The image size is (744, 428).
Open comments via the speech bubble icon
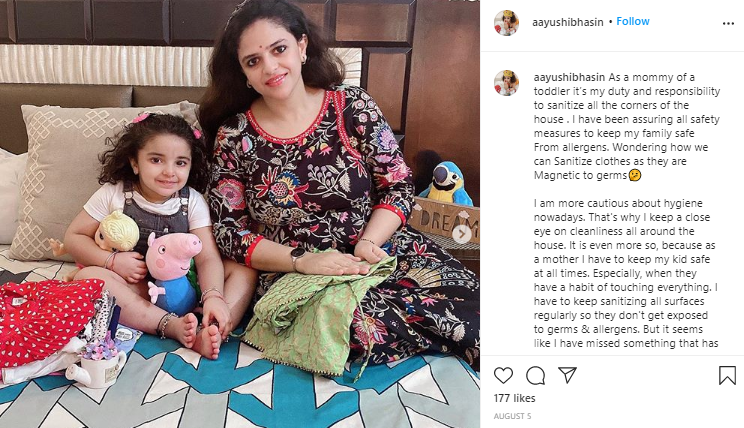(x=535, y=375)
